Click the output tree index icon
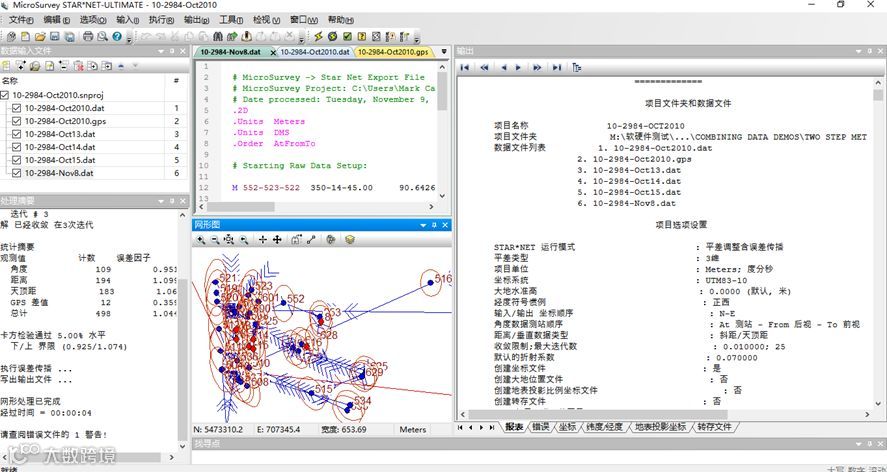Screen dimensions: 887x472 pyautogui.click(x=576, y=67)
